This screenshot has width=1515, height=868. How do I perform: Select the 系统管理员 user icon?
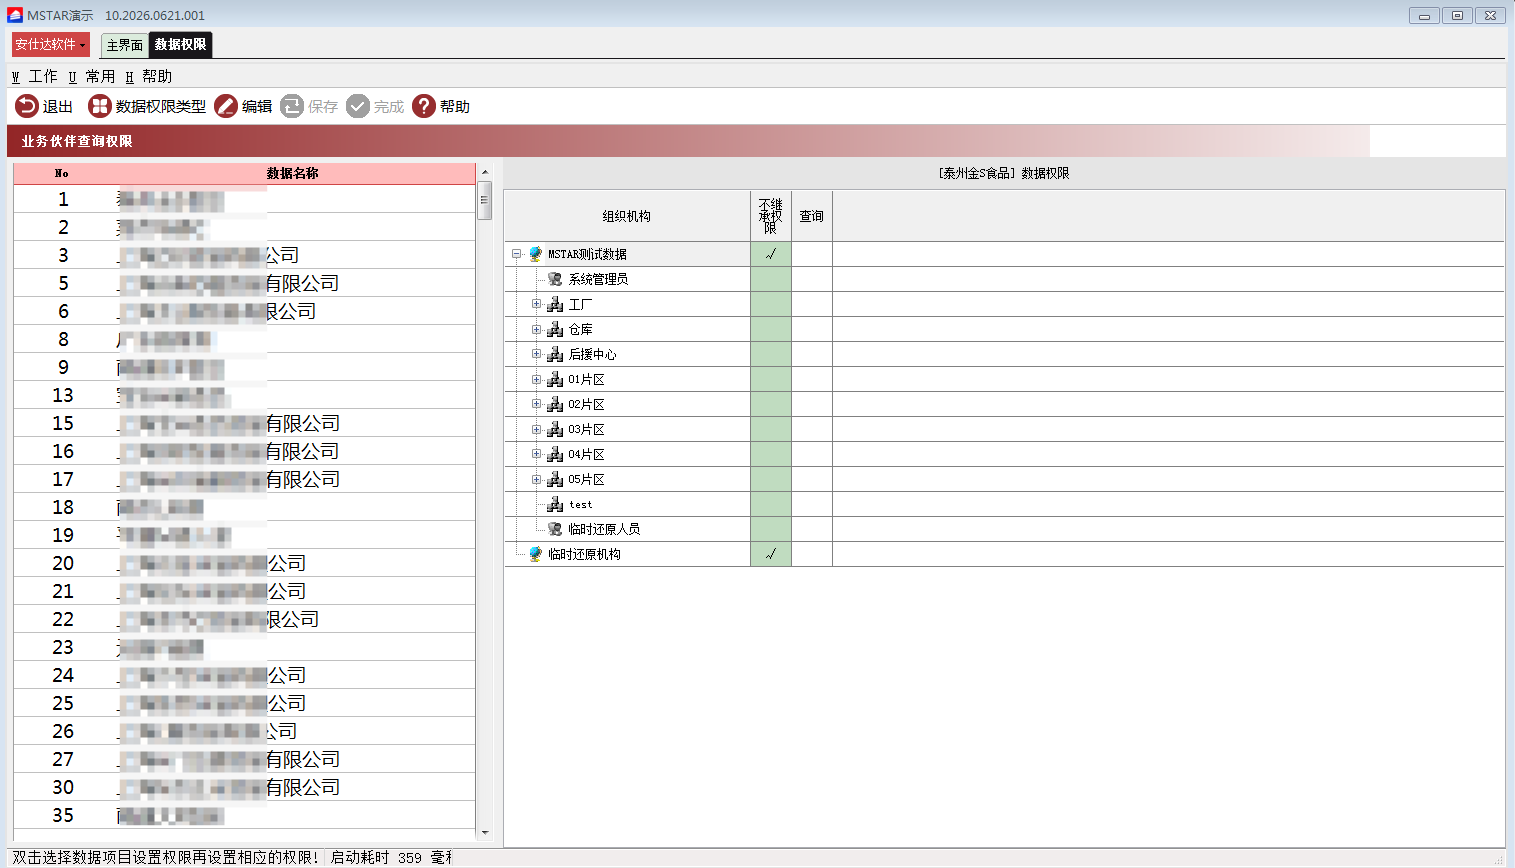pyautogui.click(x=555, y=279)
